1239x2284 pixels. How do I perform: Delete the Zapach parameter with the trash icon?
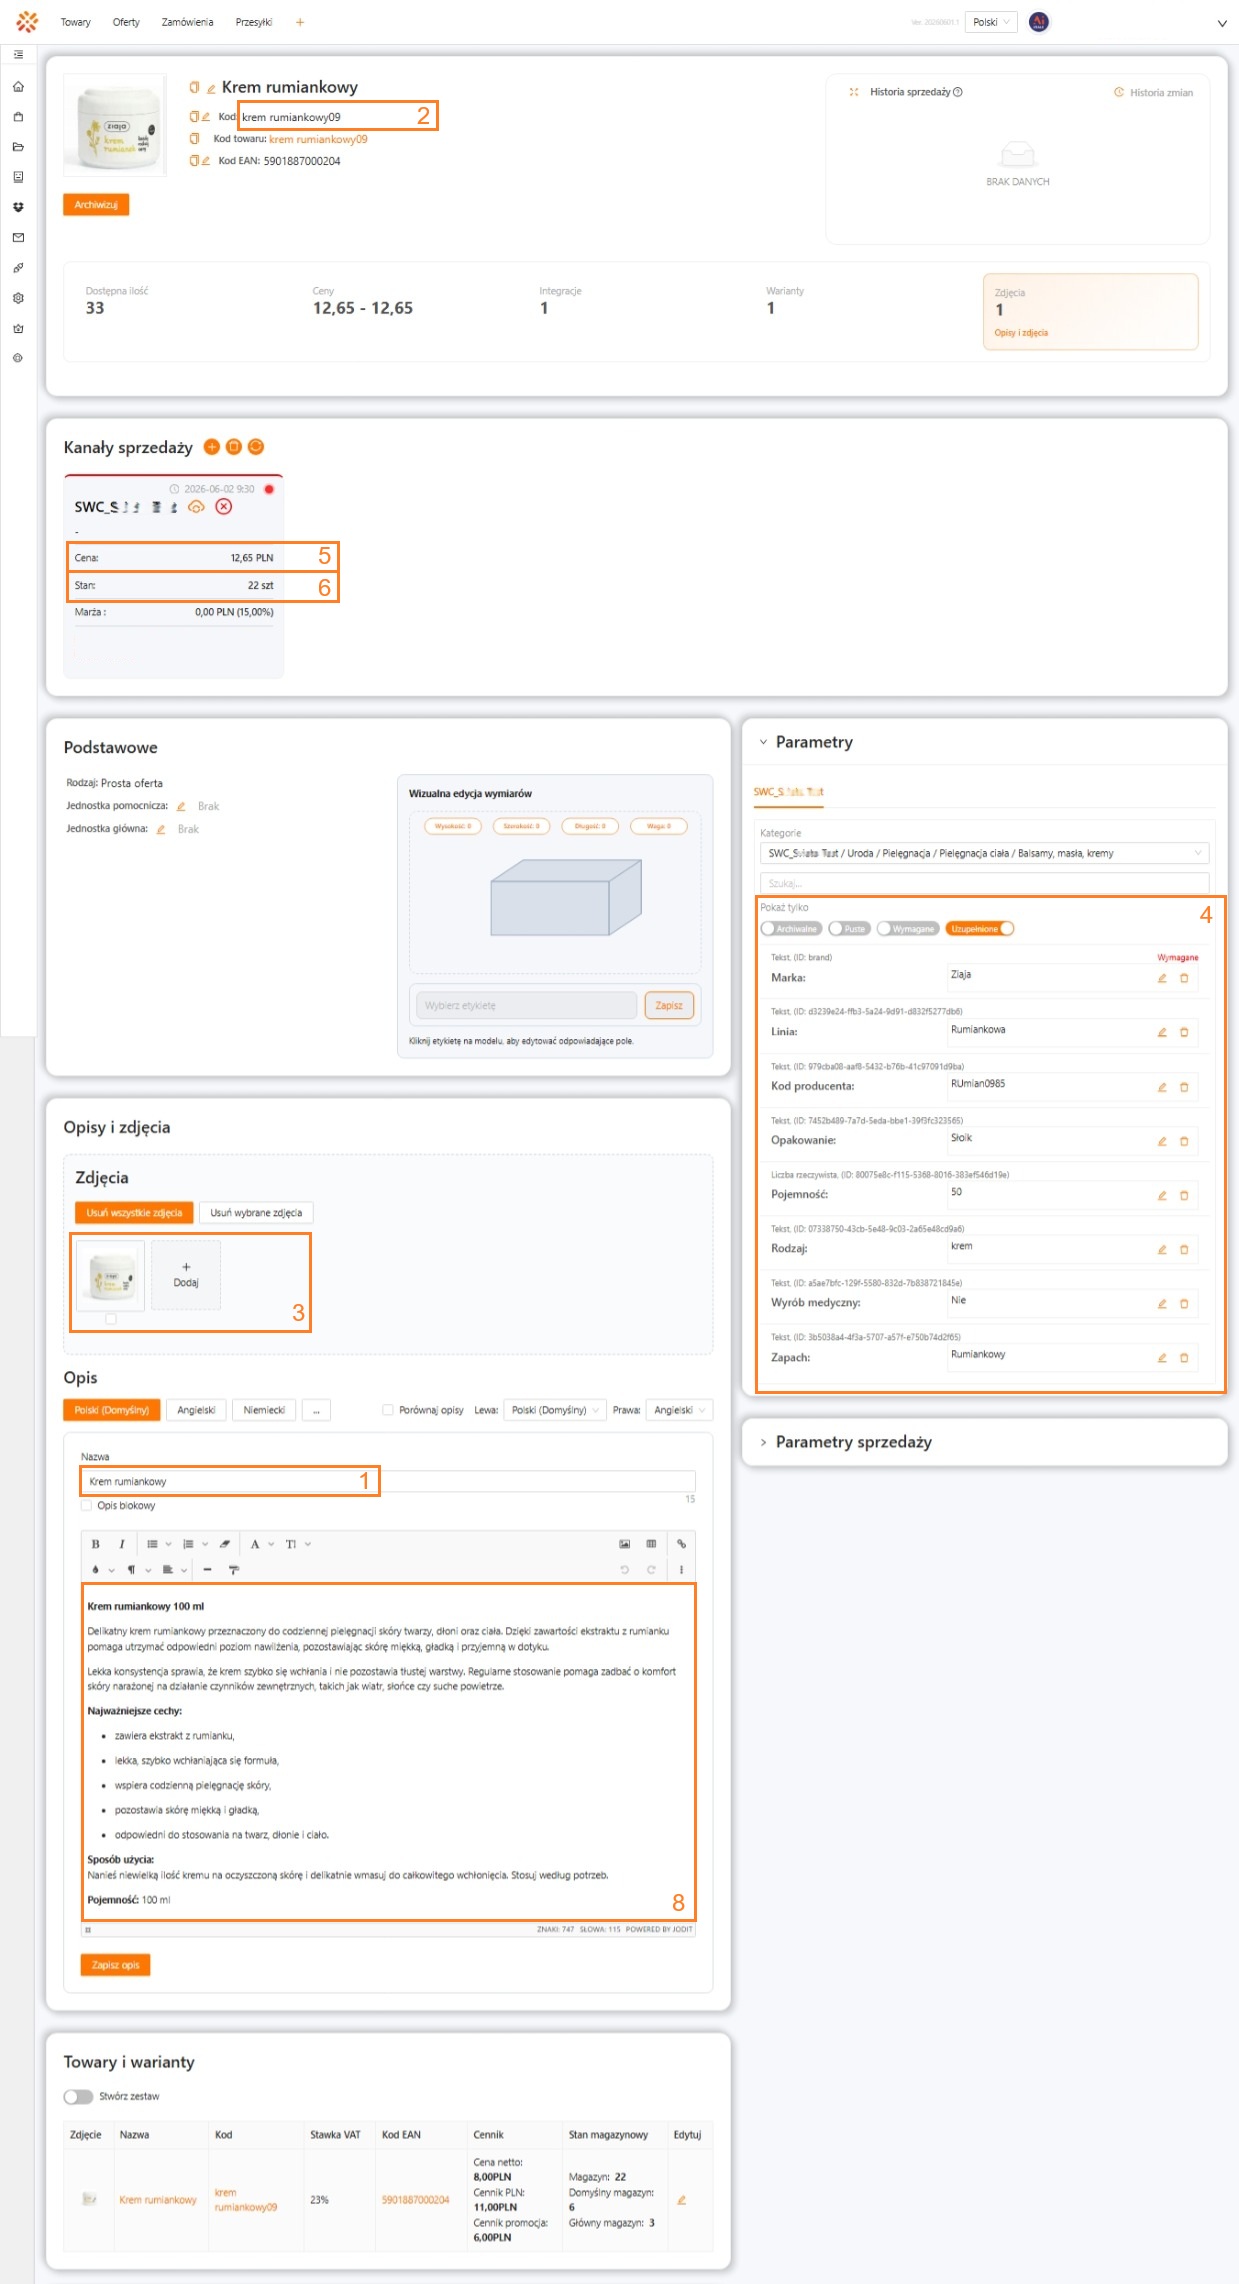[1184, 1357]
